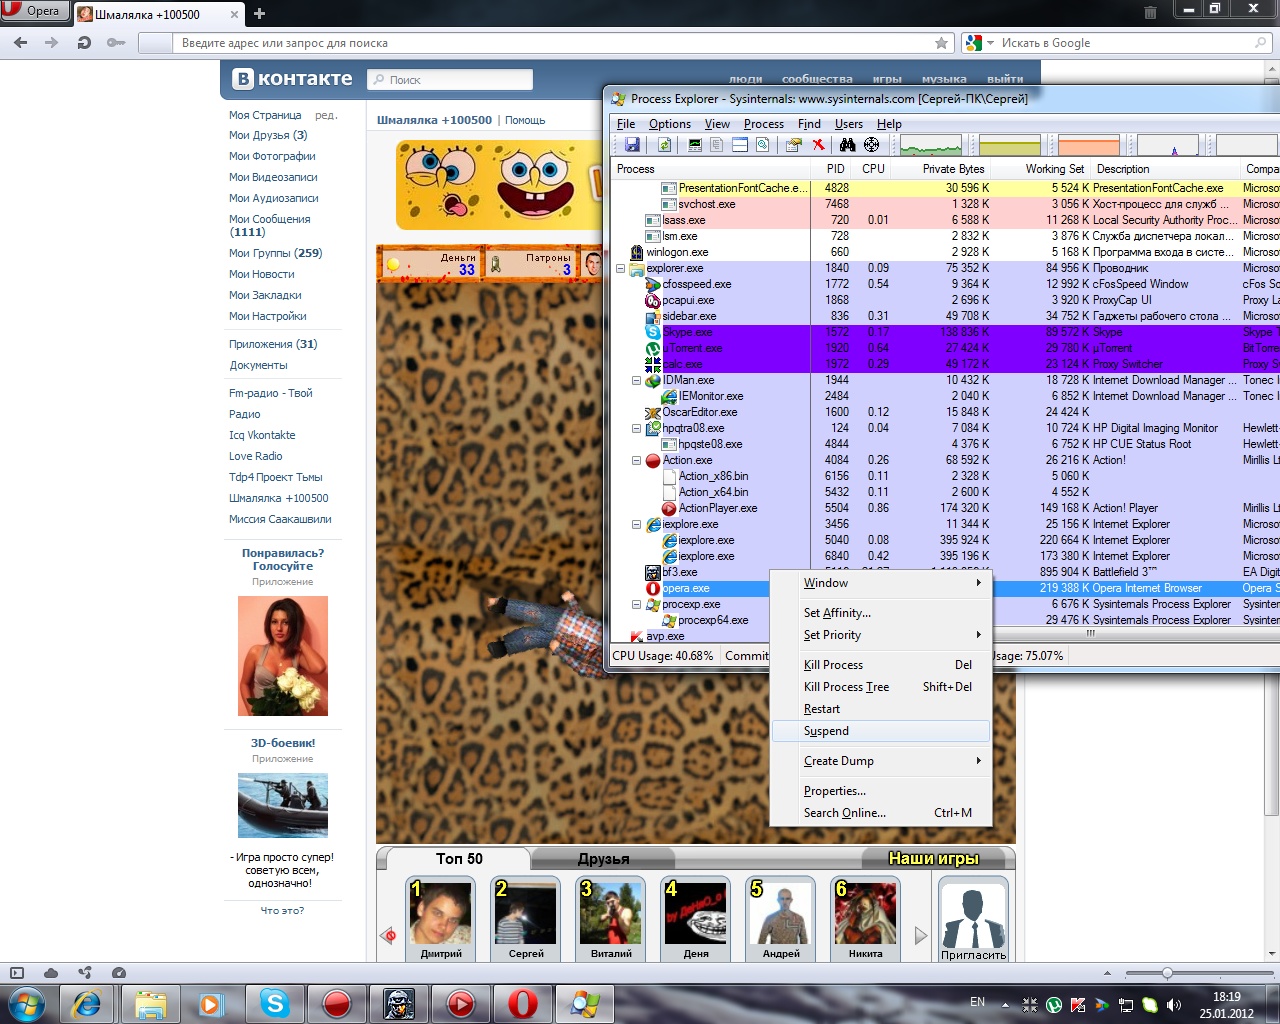The height and width of the screenshot is (1024, 1280).
Task: Click the Save floppy disk icon in Process Explorer
Action: tap(632, 145)
